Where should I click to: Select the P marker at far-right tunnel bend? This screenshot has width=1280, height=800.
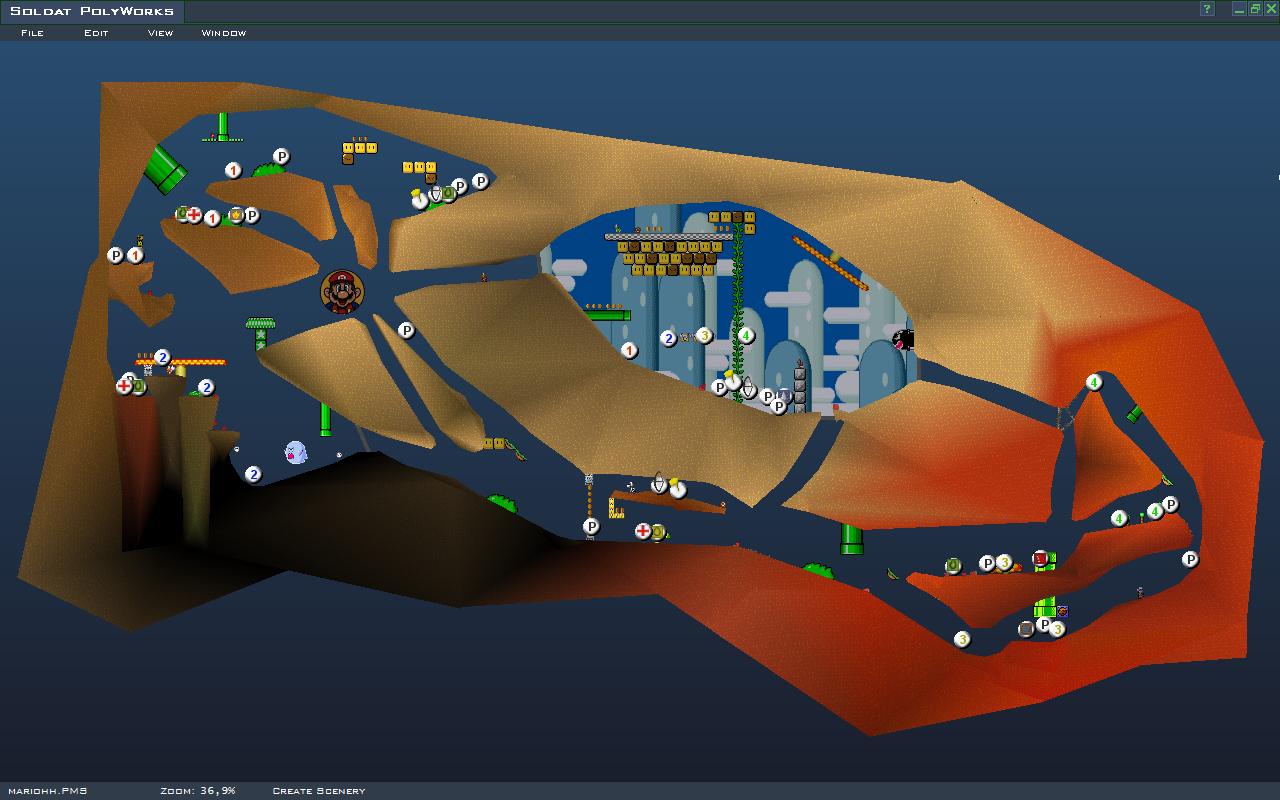point(1190,559)
